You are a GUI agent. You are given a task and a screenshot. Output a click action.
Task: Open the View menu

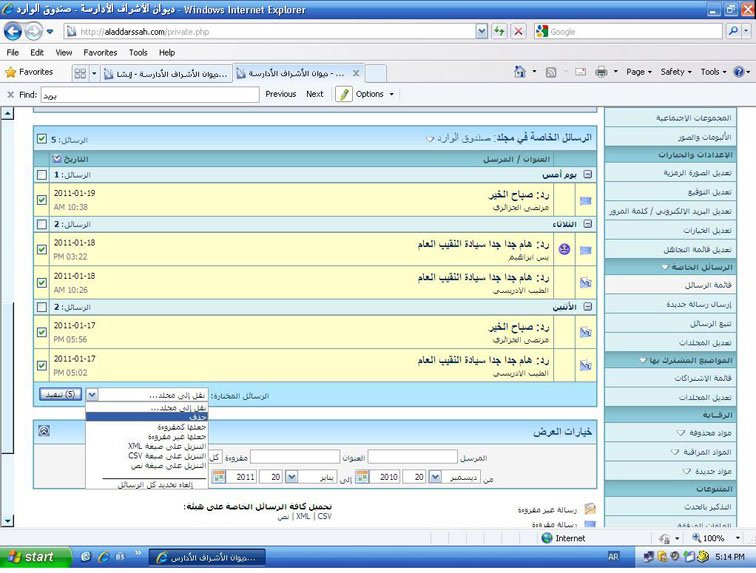coord(64,53)
